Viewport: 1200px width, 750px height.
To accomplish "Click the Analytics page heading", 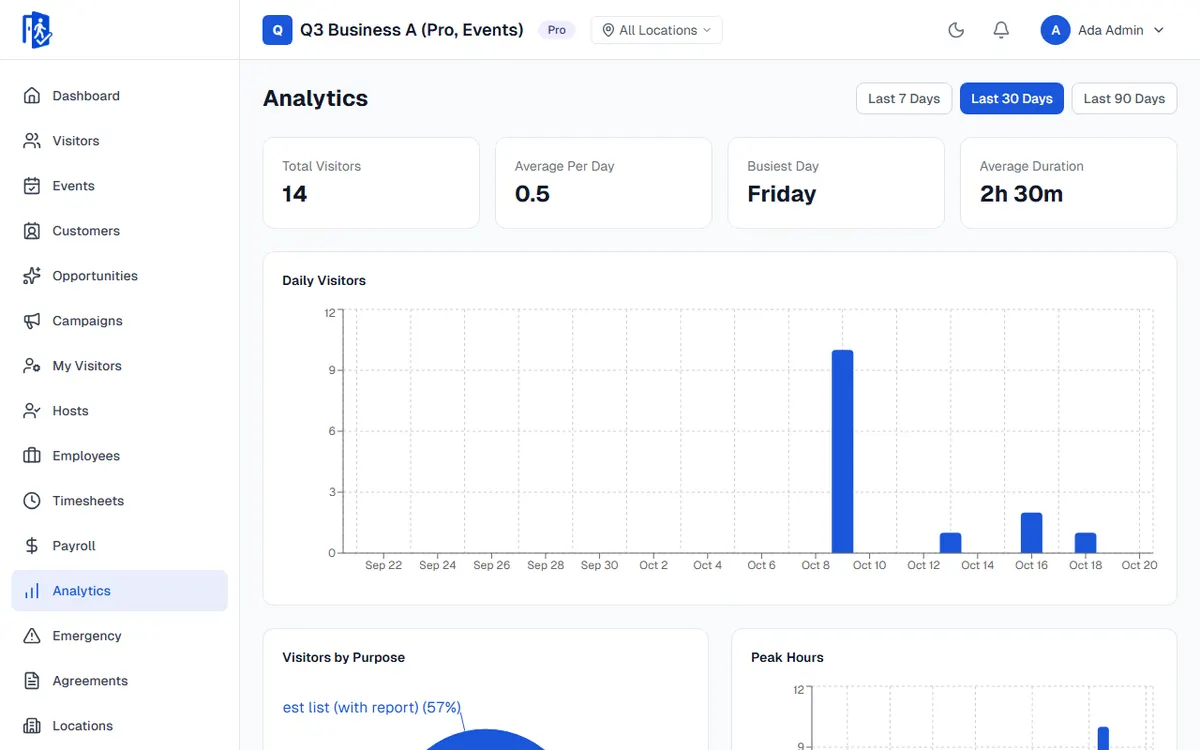I will [x=315, y=98].
